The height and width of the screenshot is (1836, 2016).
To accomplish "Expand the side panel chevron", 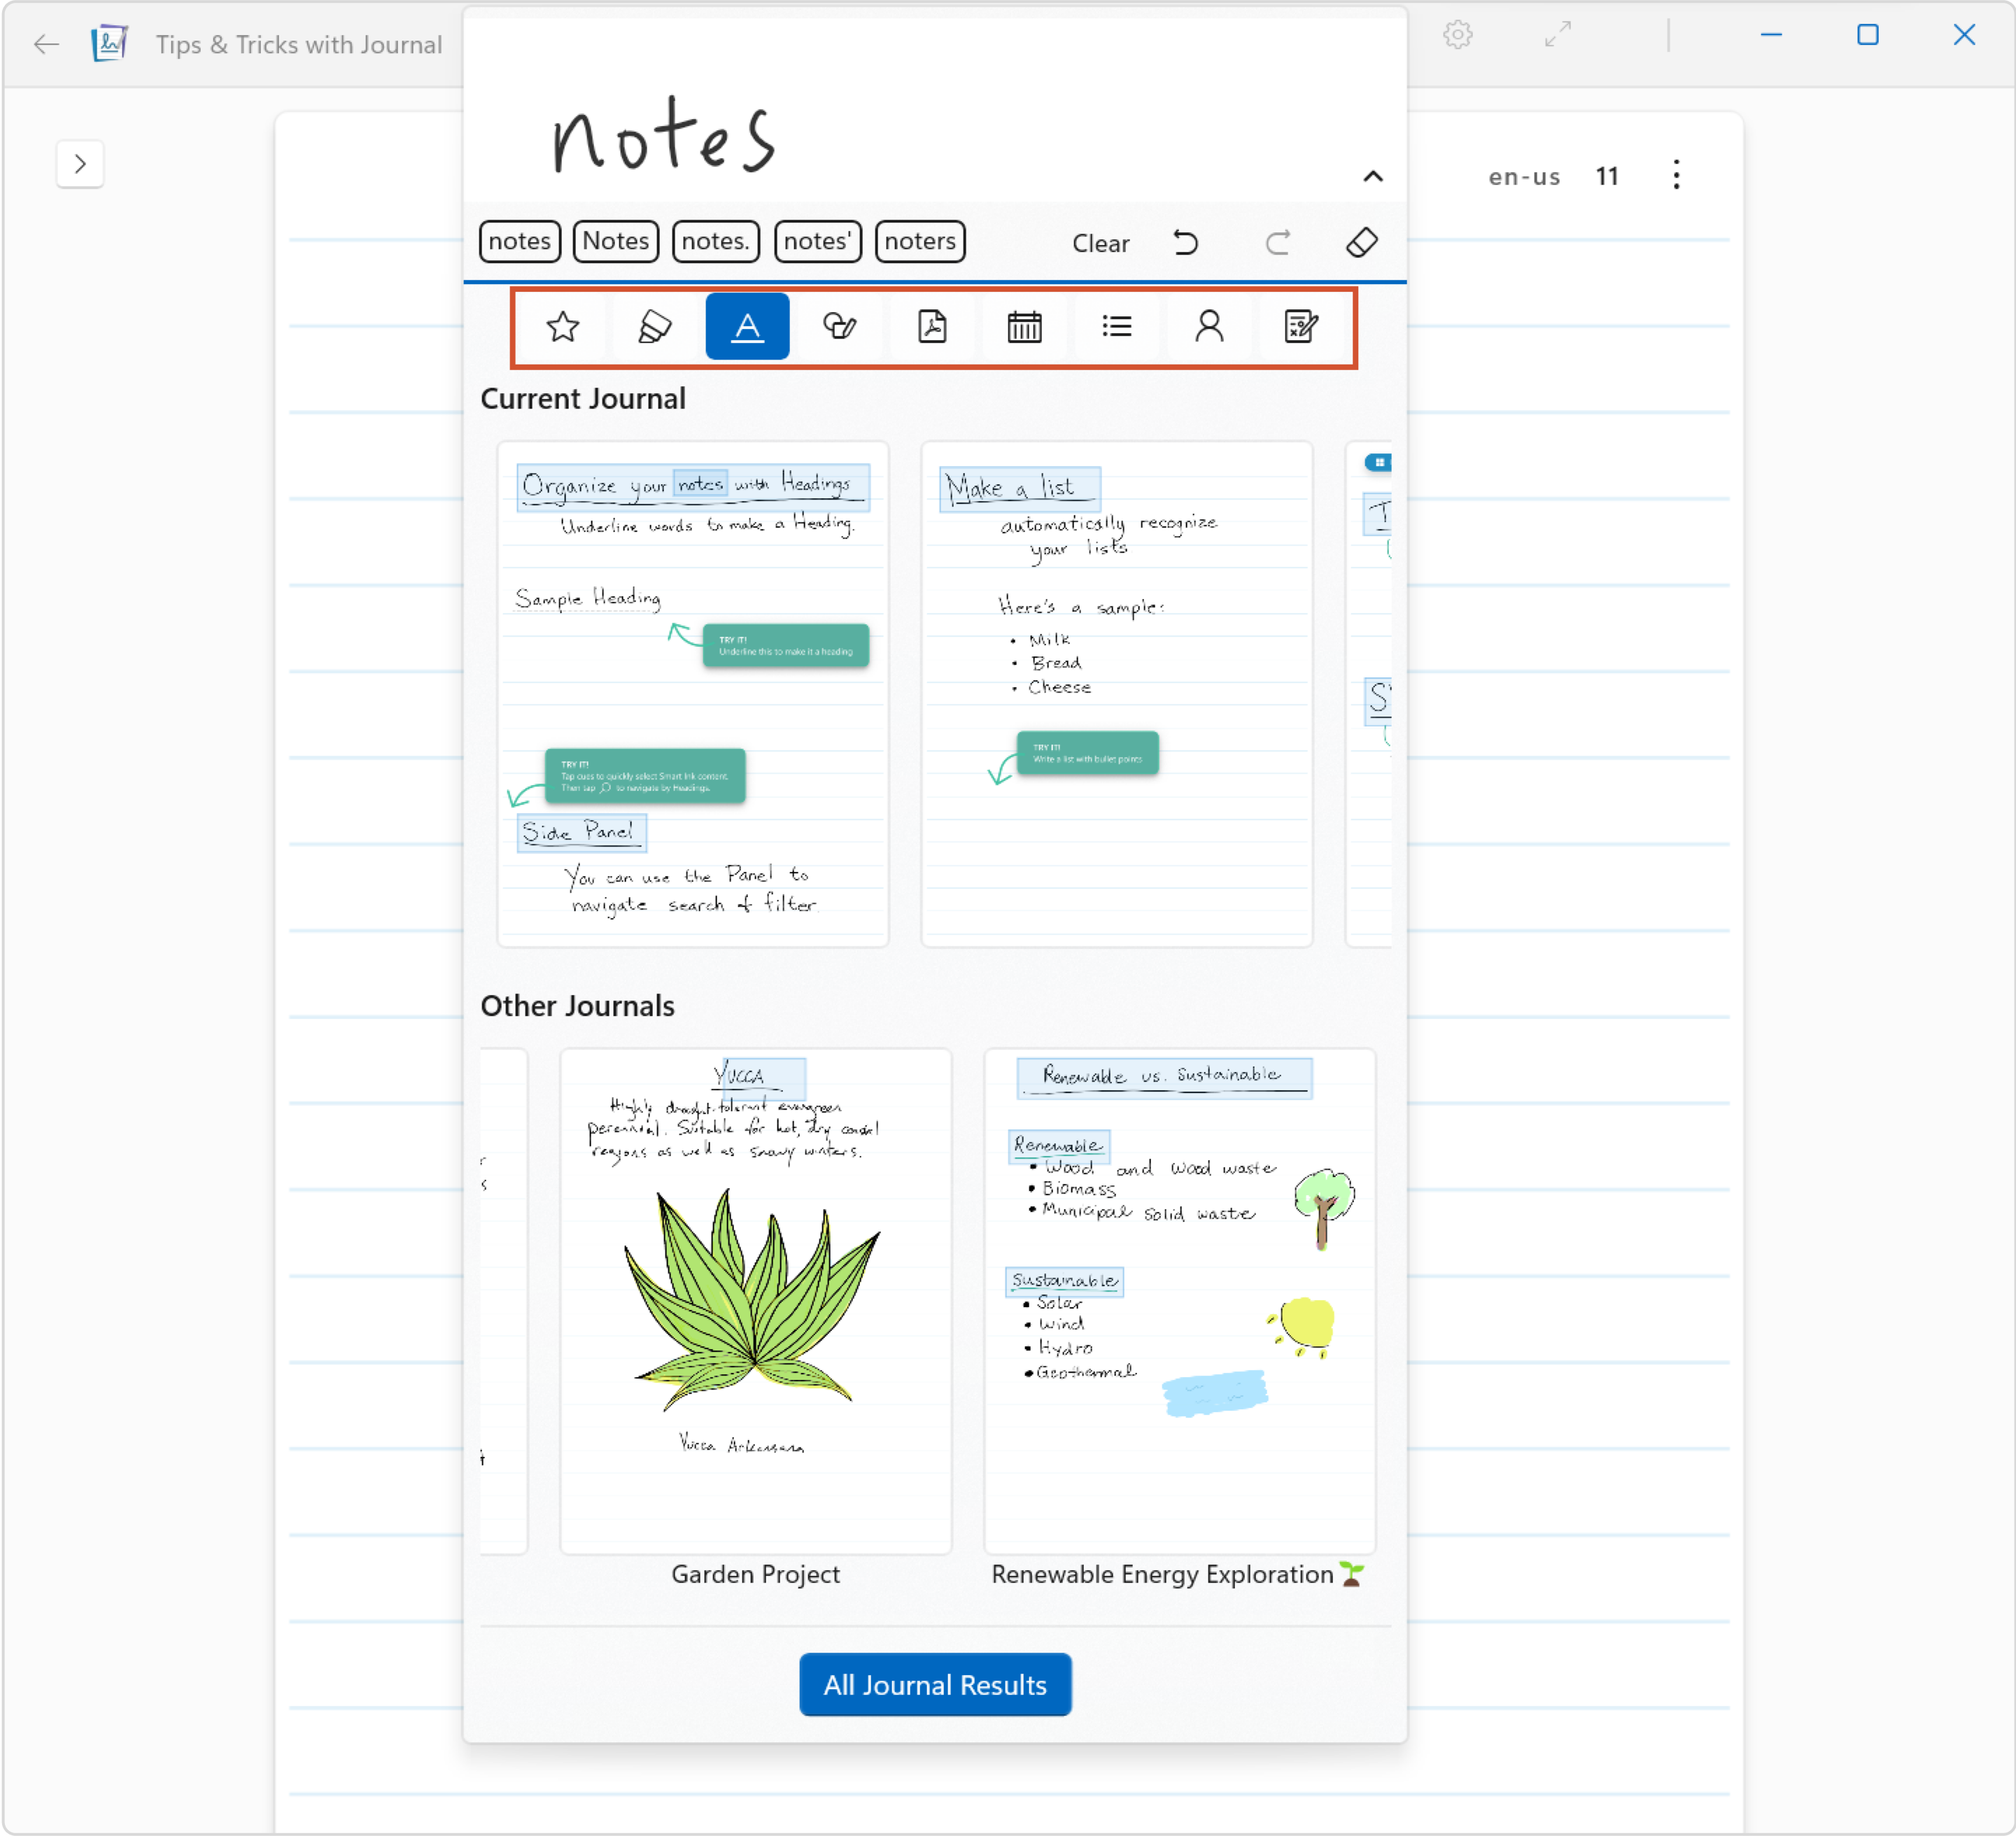I will [x=80, y=164].
